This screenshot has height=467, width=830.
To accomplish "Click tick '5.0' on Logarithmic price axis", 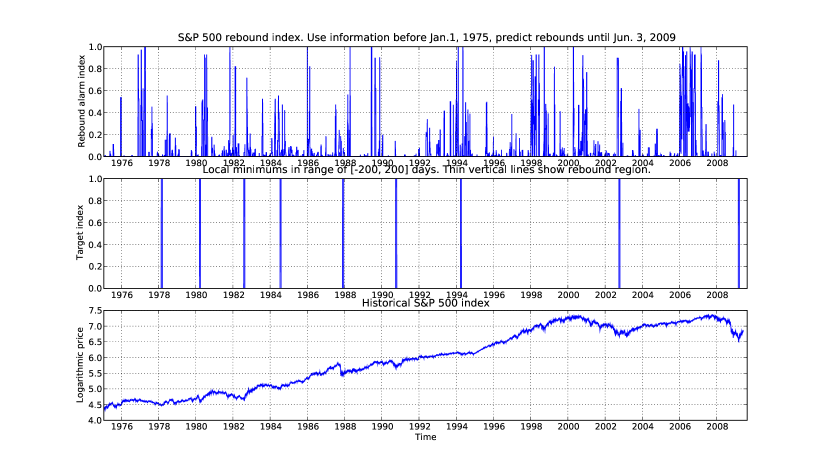I will pos(94,389).
